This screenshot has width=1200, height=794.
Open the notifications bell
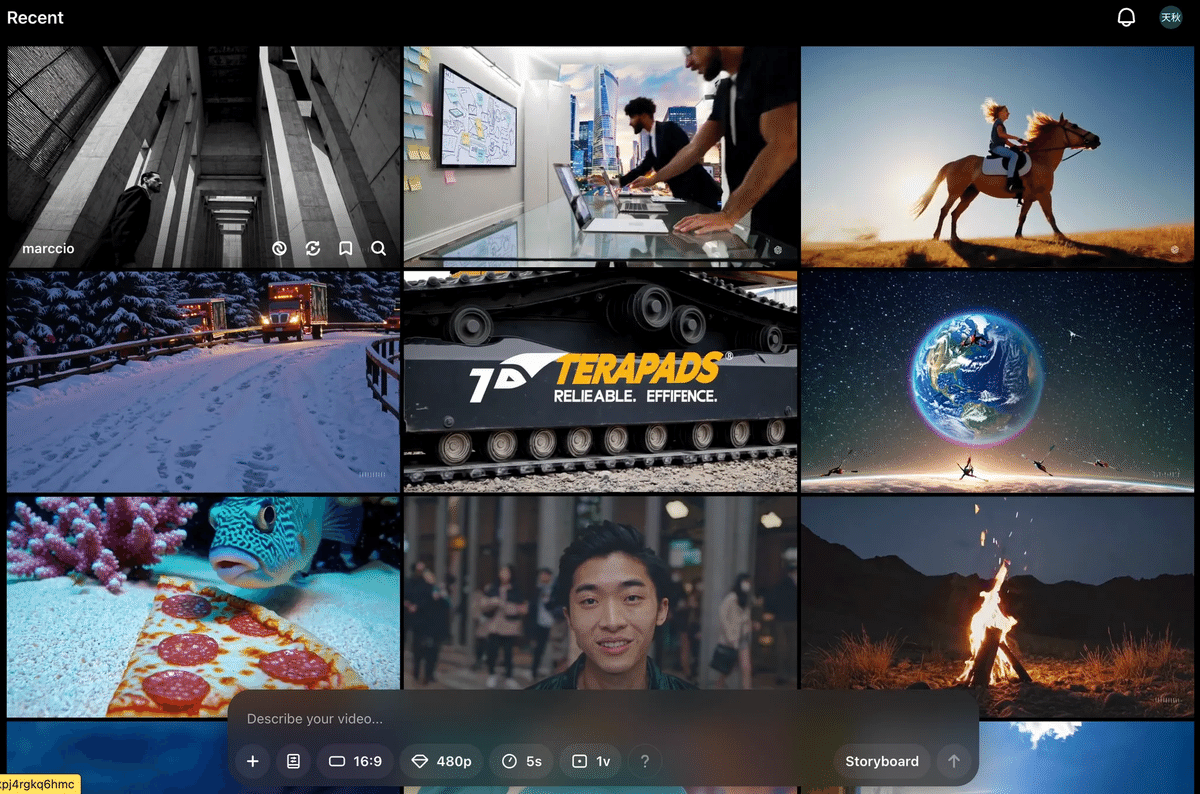coord(1126,17)
